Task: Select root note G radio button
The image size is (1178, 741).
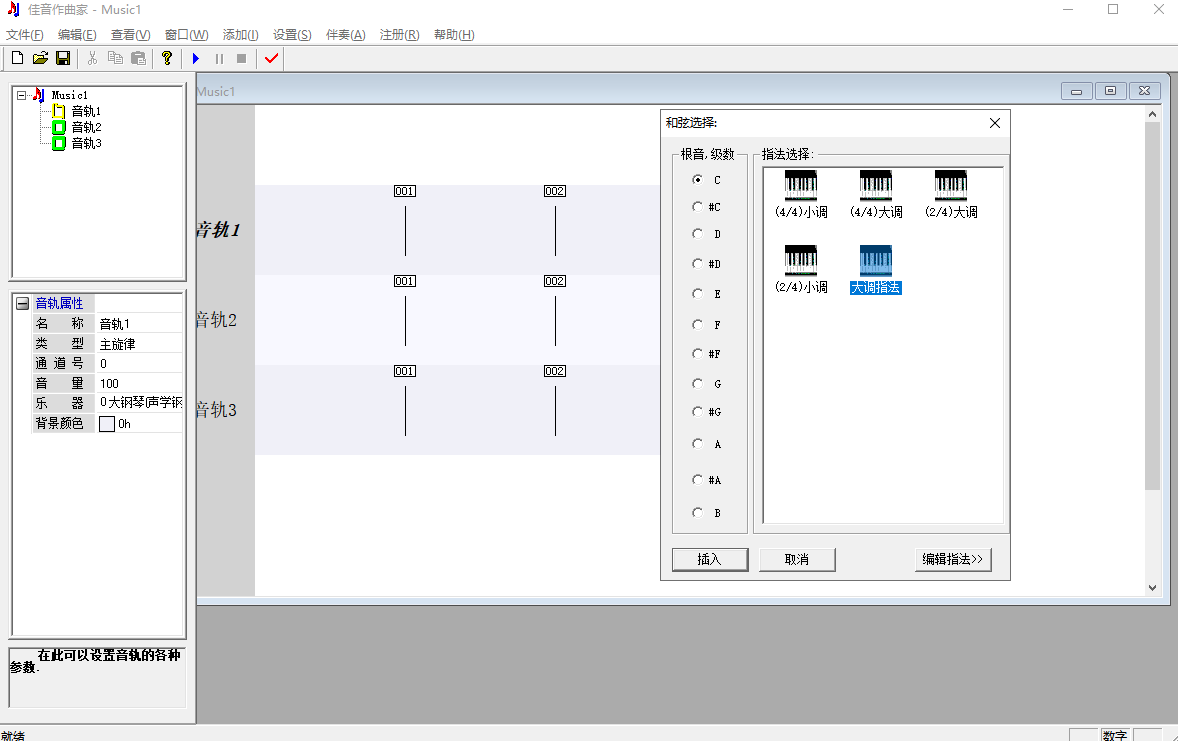Action: 698,383
